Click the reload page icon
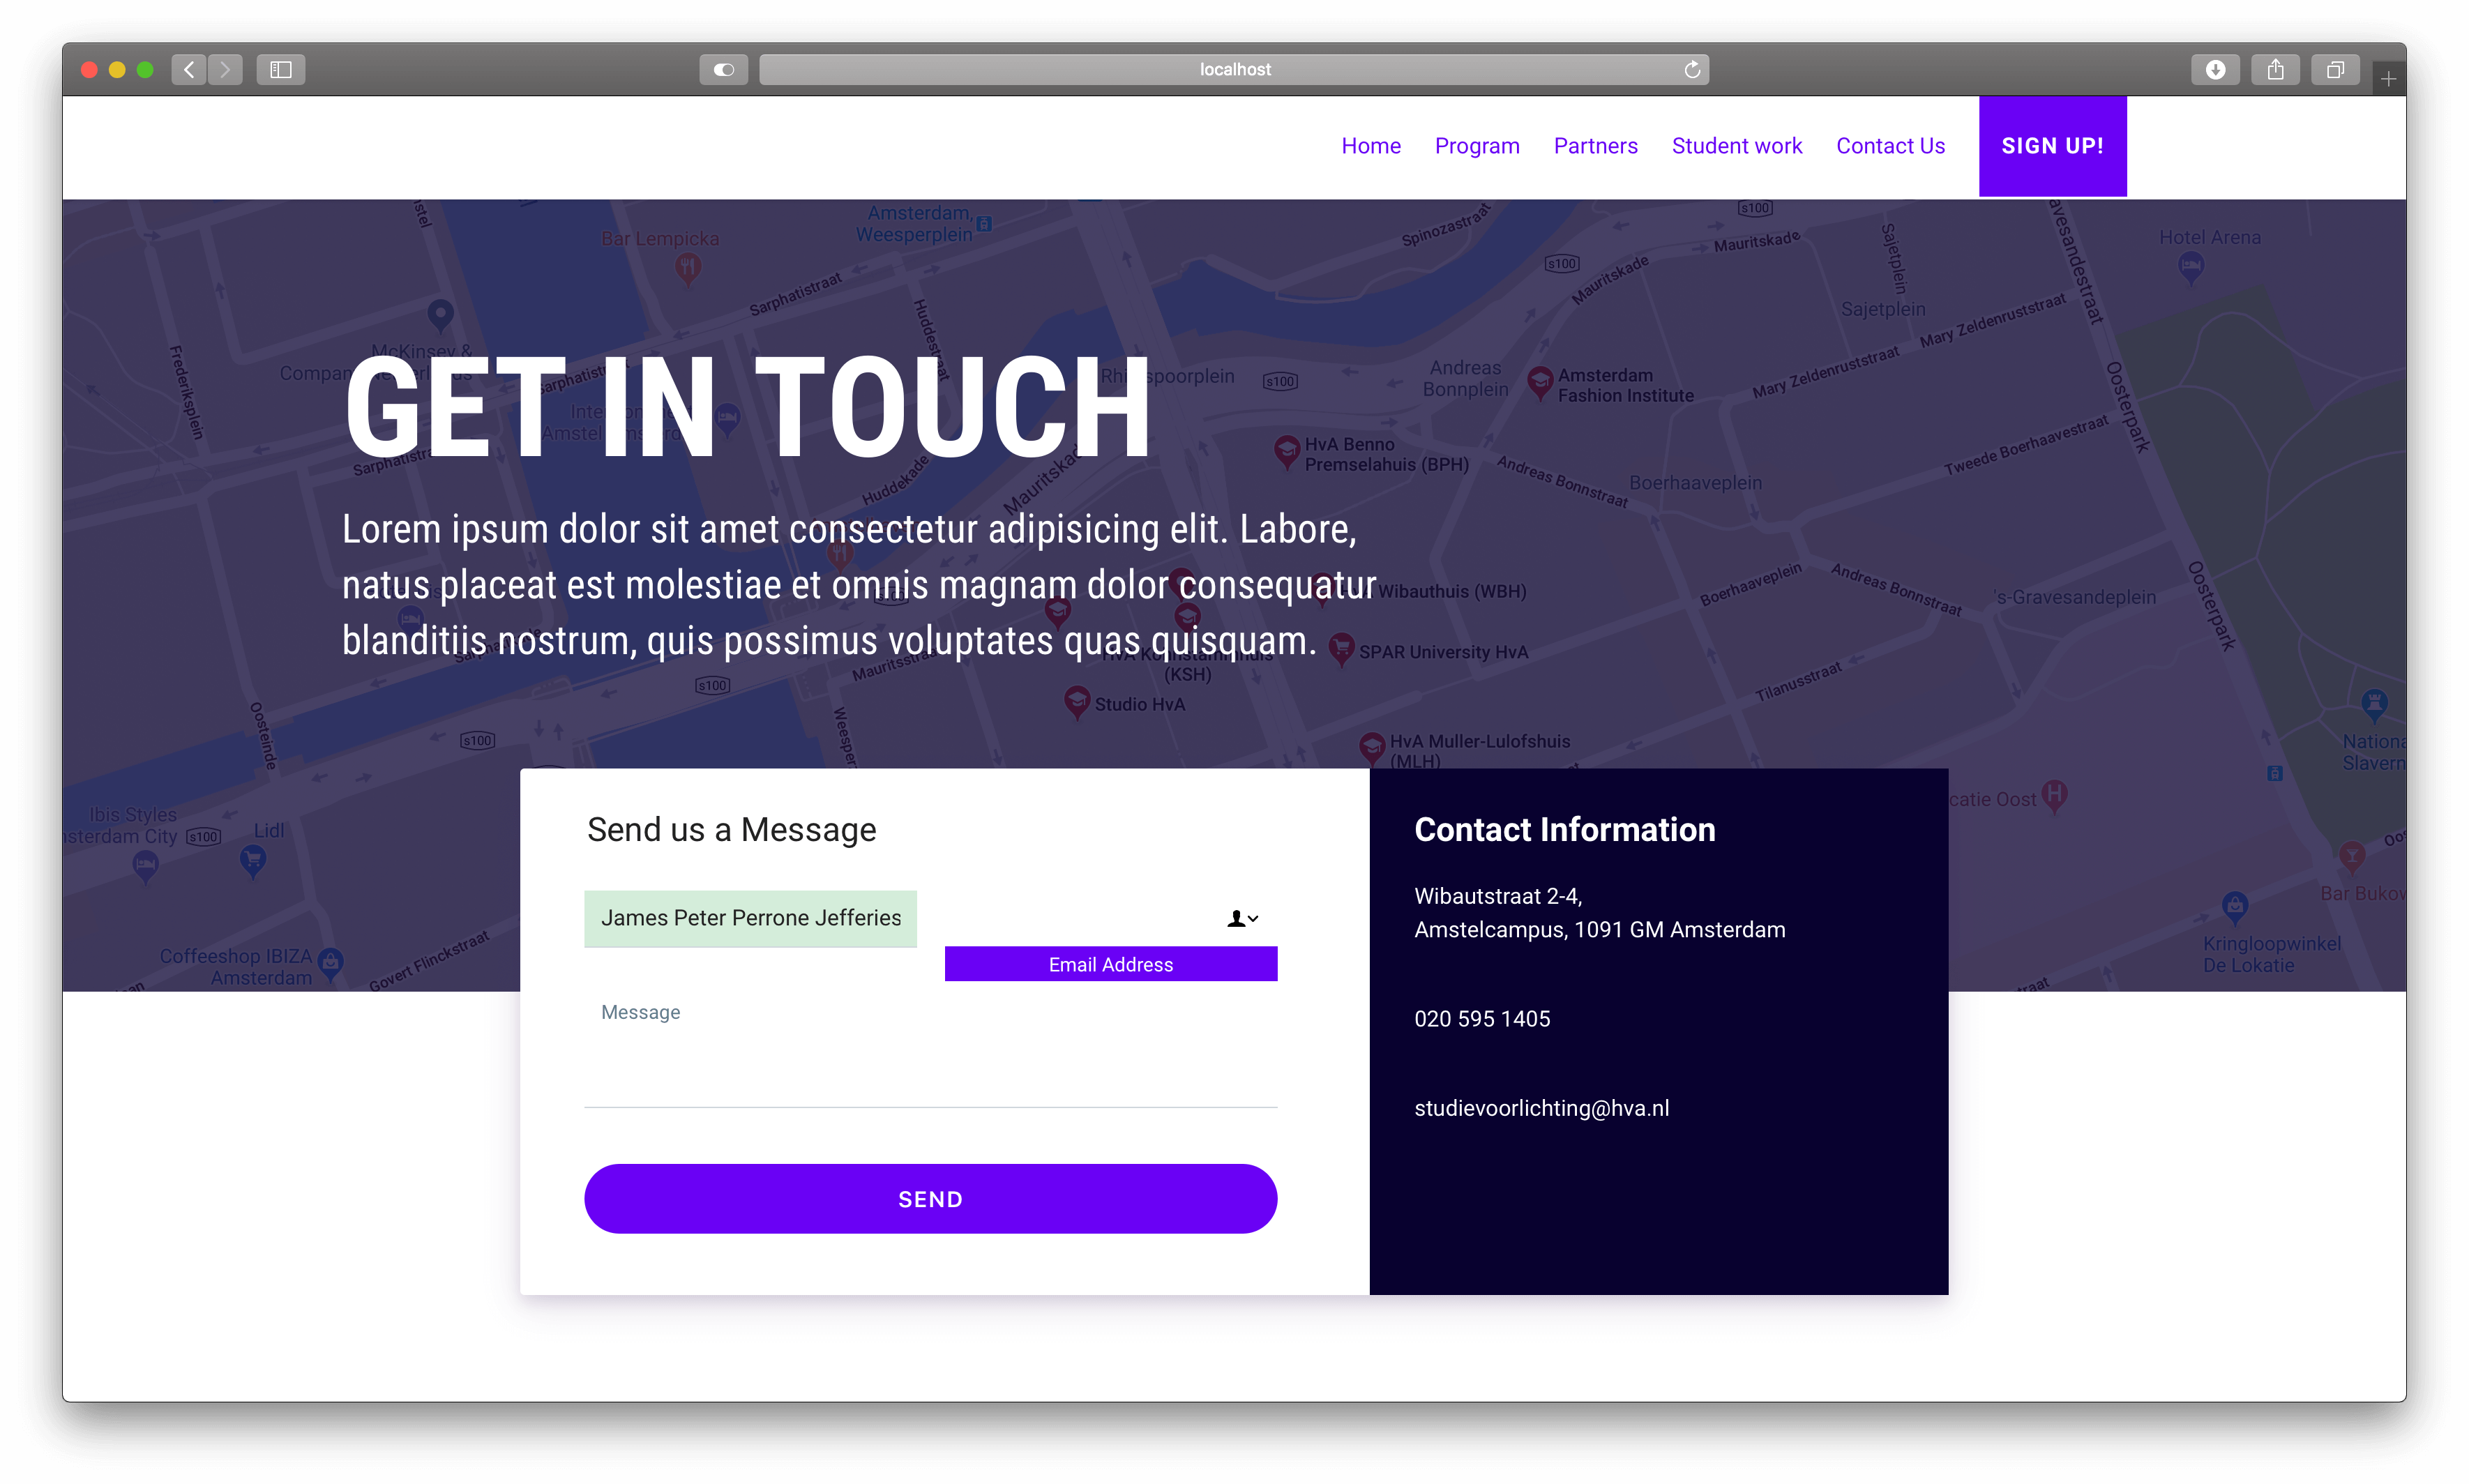The width and height of the screenshot is (2469, 1484). coord(1692,69)
